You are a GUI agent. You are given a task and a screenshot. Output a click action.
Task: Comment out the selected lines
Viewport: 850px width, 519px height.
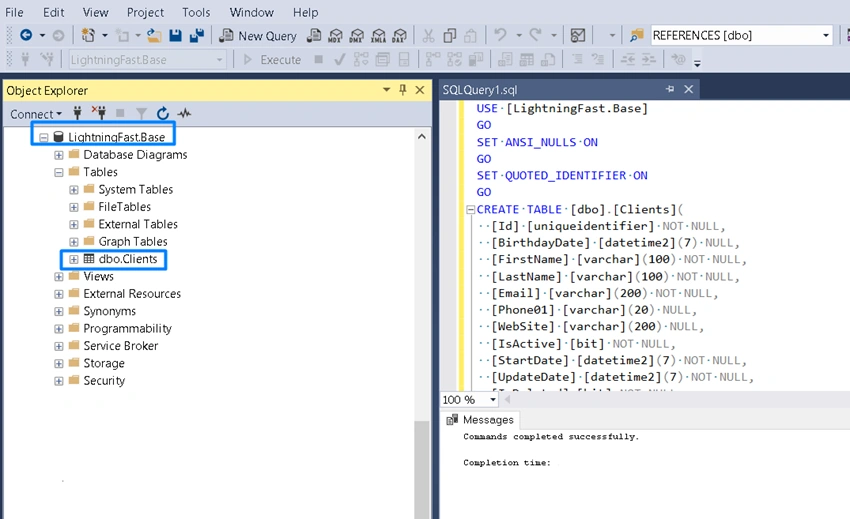click(x=577, y=59)
